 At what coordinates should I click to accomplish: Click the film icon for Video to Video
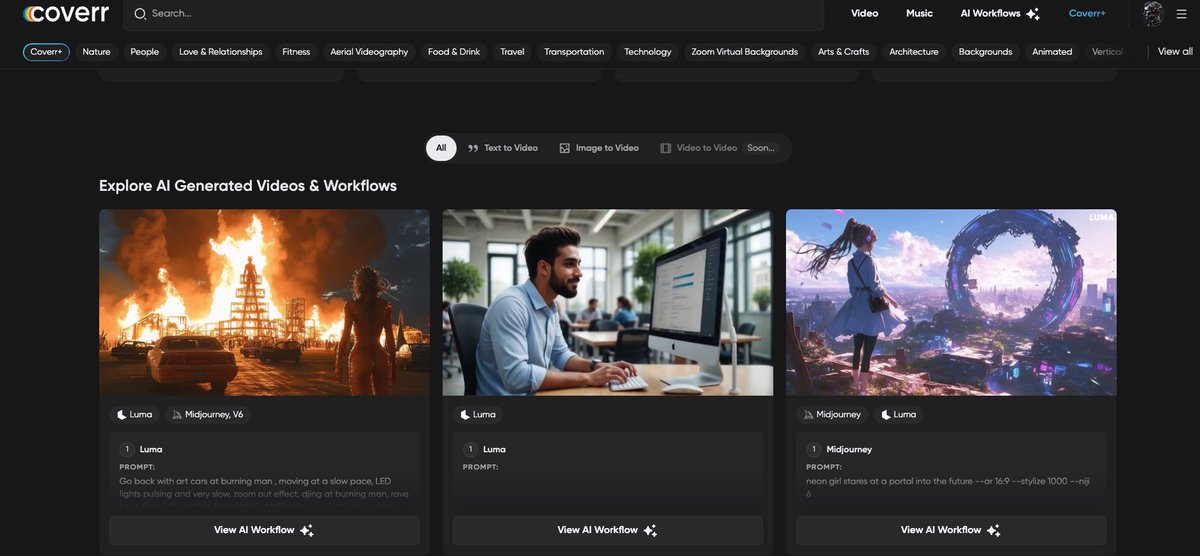666,148
